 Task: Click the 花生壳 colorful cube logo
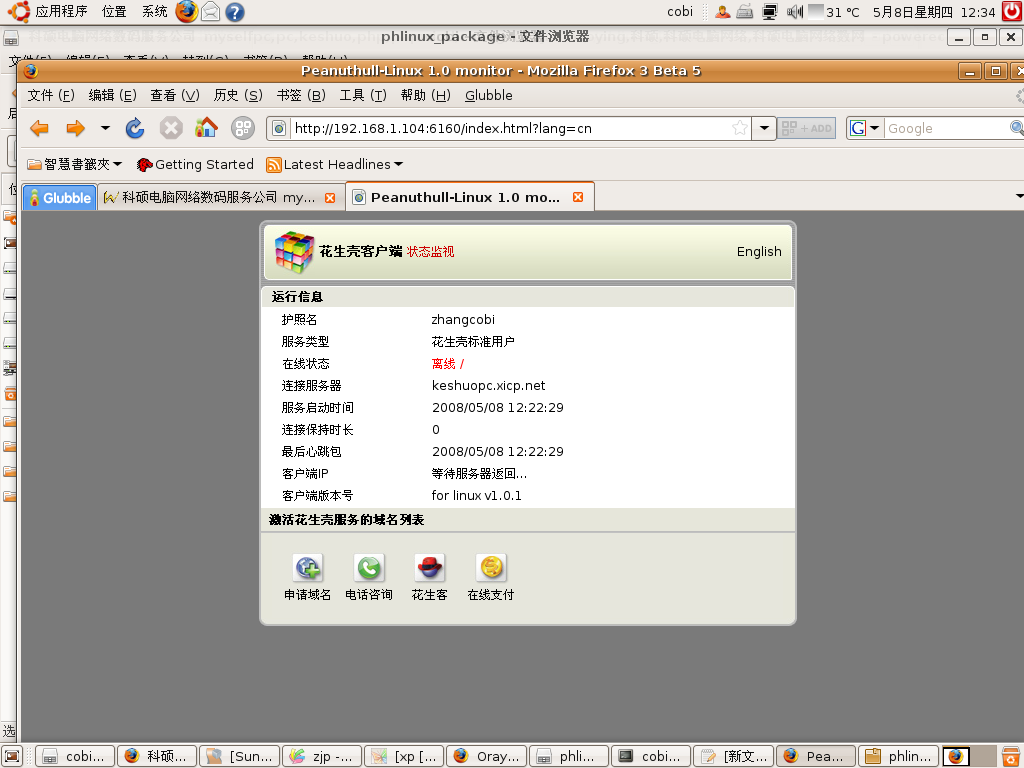[x=294, y=252]
